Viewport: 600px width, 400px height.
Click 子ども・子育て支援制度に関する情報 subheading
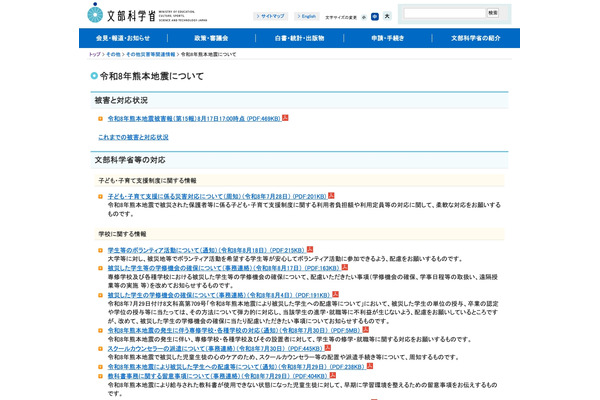tap(147, 180)
